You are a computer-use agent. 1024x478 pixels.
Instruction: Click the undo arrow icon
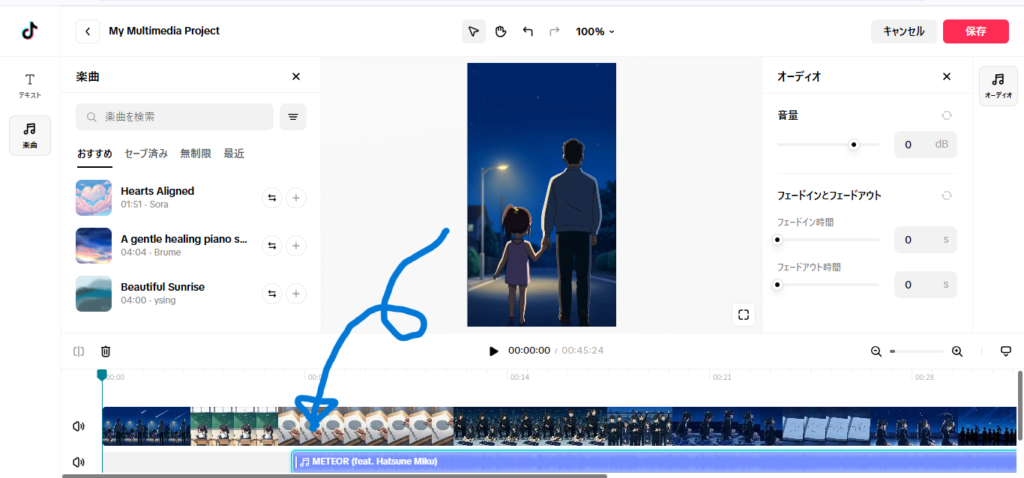click(528, 31)
